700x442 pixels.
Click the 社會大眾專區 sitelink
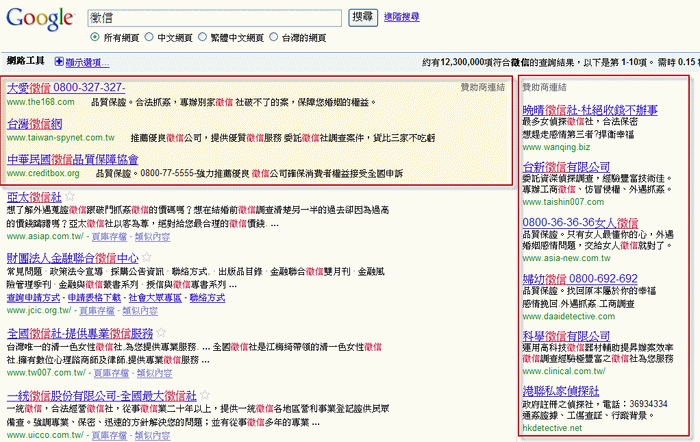point(155,298)
